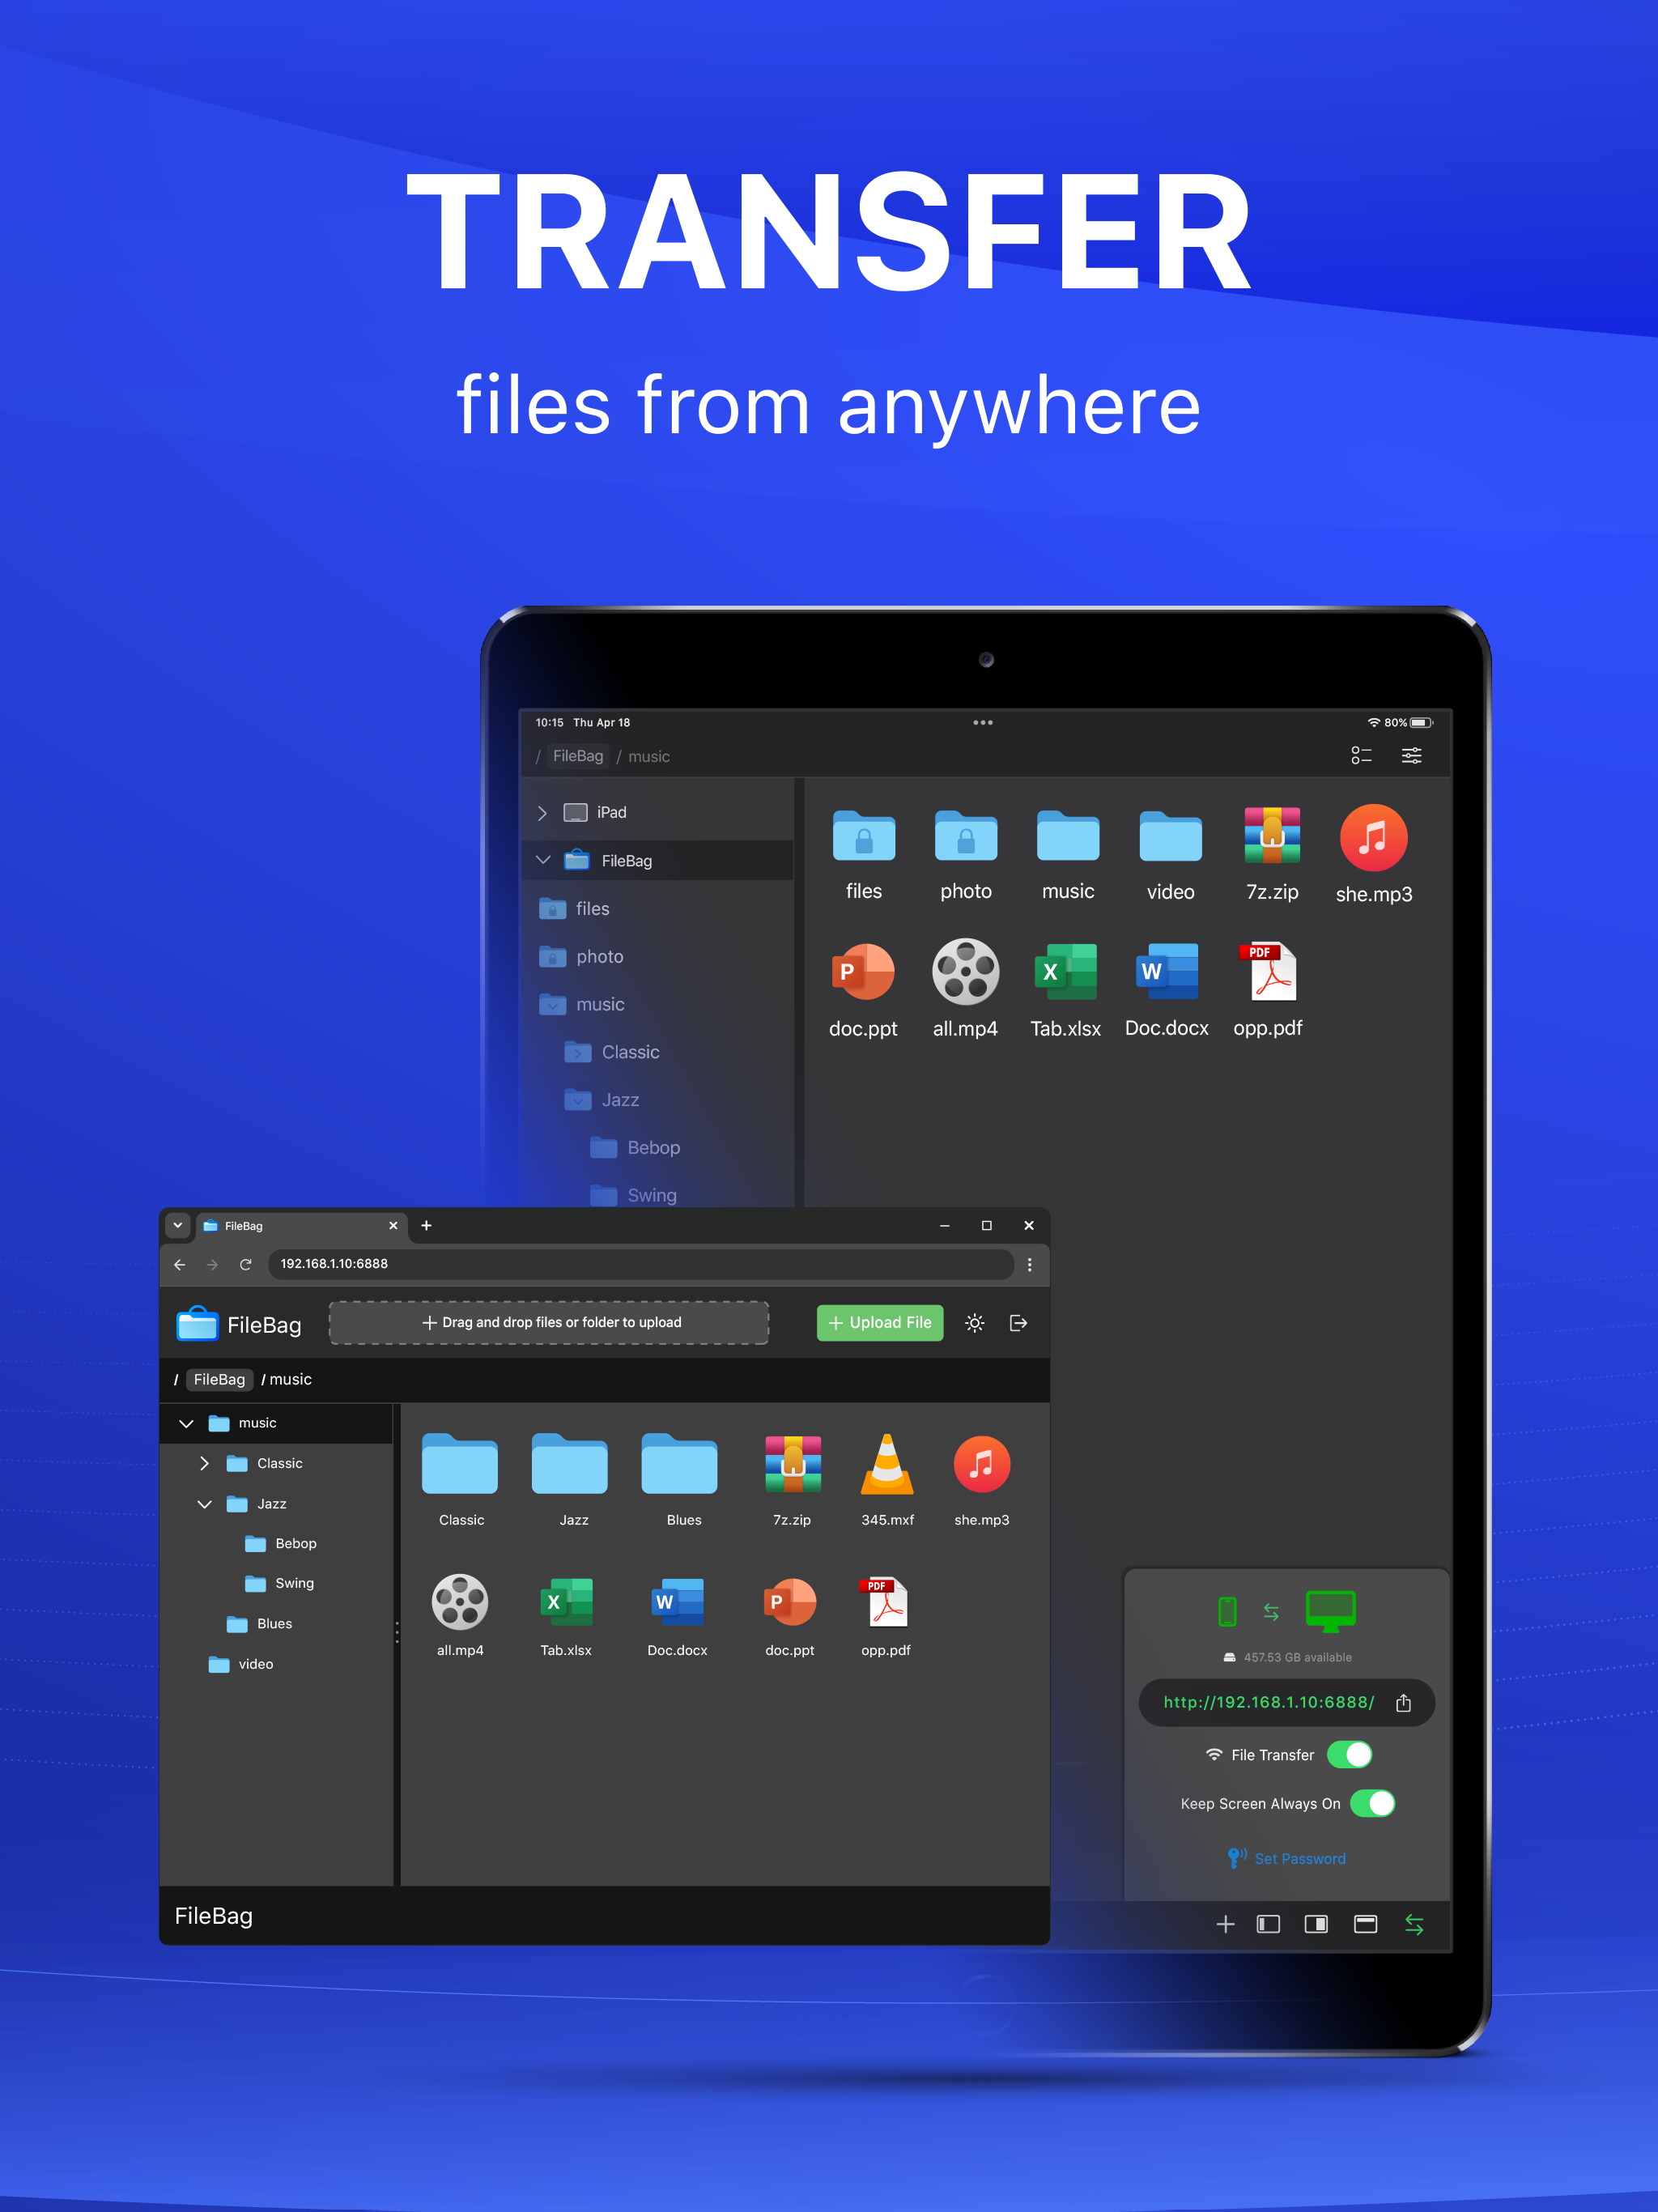Open the http://192.168.1.10:6888/ link

point(1269,1702)
